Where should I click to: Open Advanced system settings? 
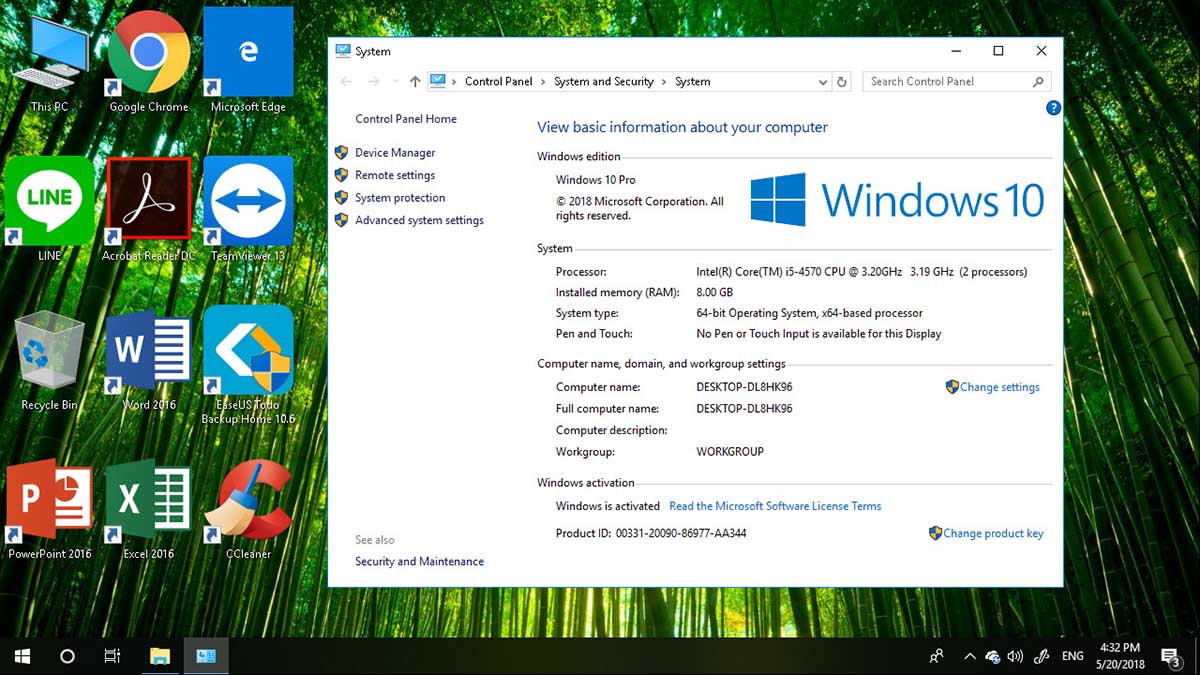click(419, 220)
